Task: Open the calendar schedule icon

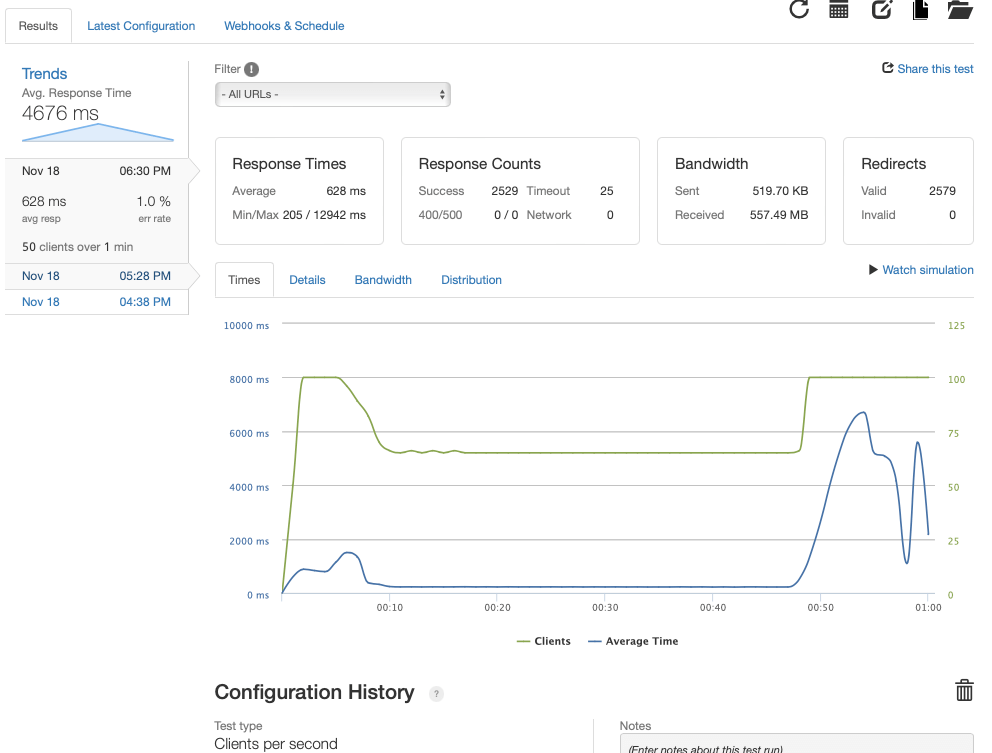Action: pyautogui.click(x=839, y=9)
